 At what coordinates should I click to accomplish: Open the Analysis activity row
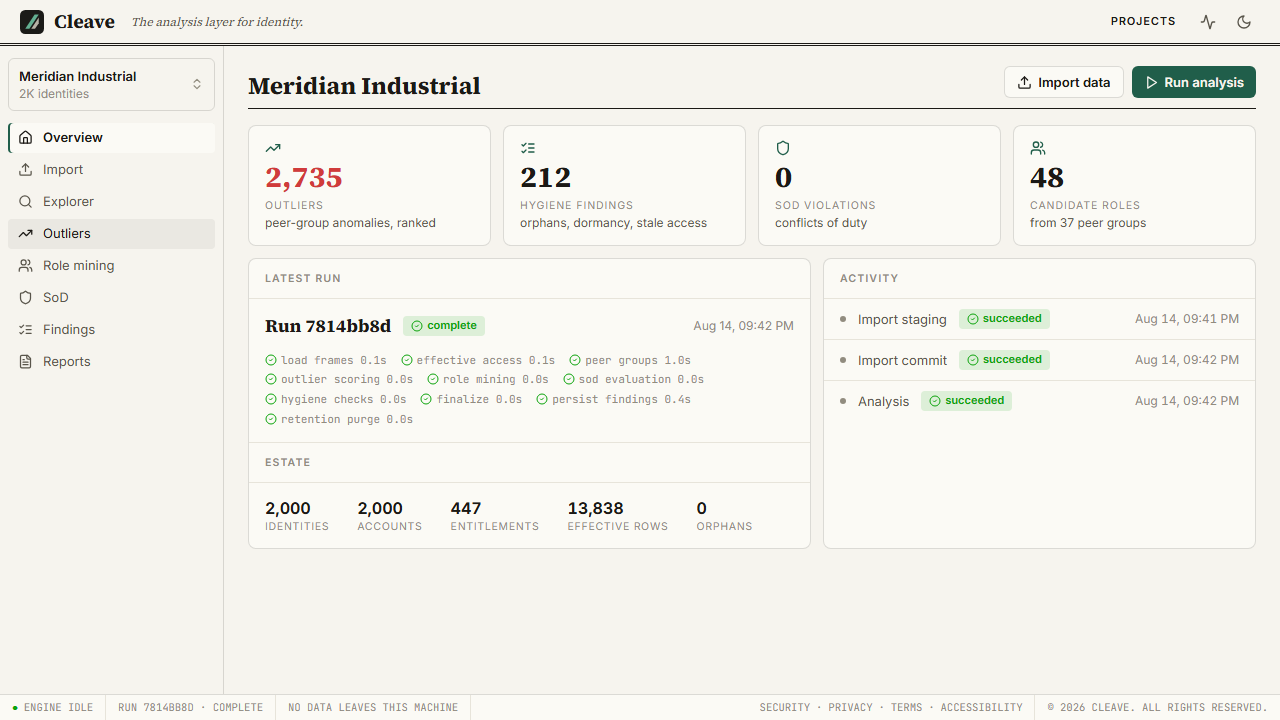pos(1039,401)
